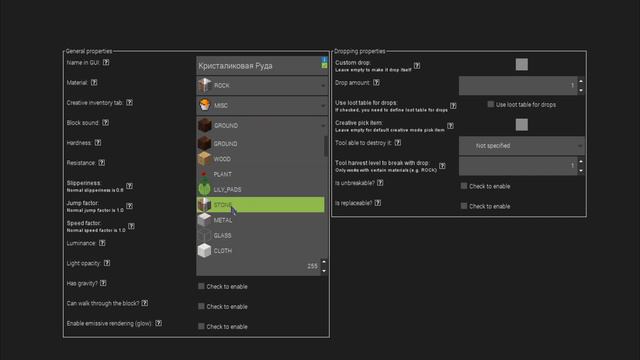The height and width of the screenshot is (360, 640).
Task: Click the Drop amount number field
Action: click(518, 86)
